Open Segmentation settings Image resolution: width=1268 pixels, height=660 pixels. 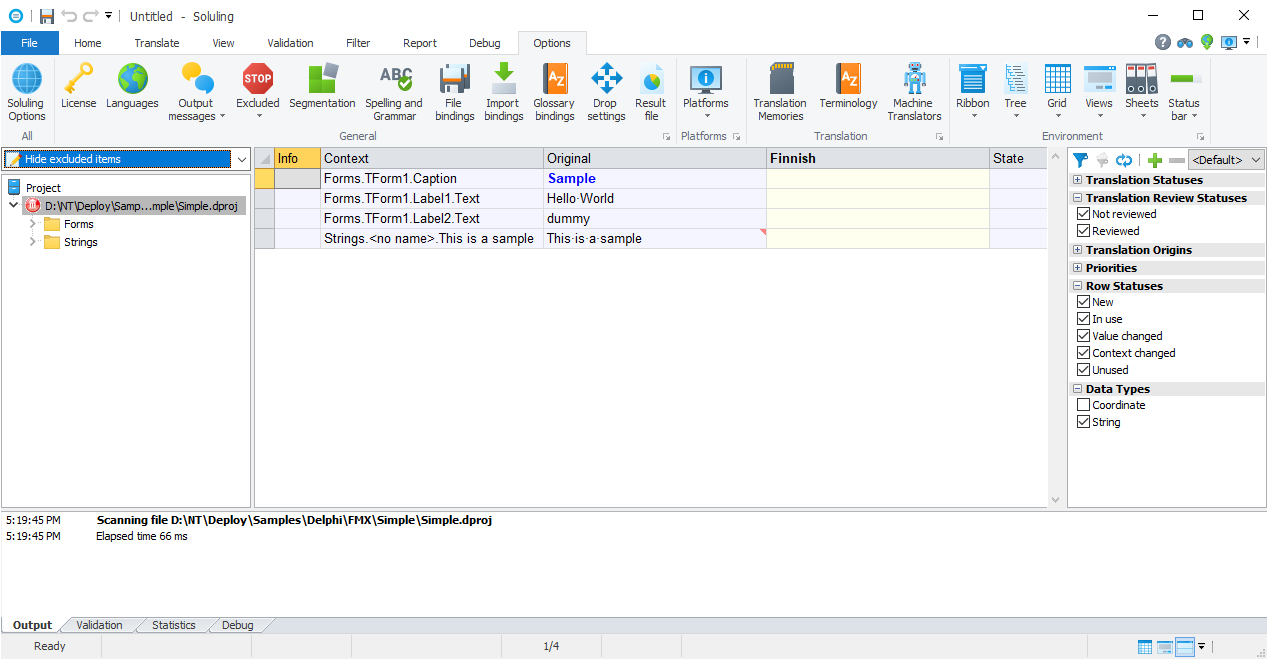pyautogui.click(x=322, y=87)
